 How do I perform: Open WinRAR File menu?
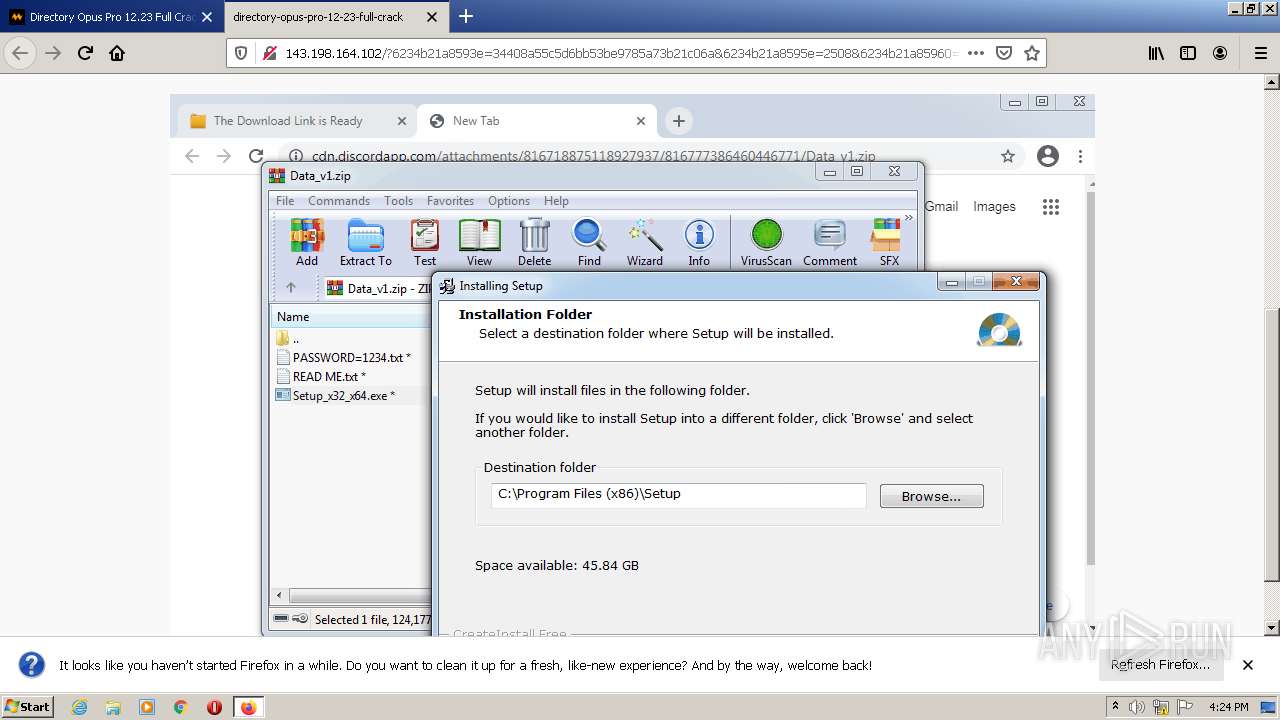coord(285,201)
